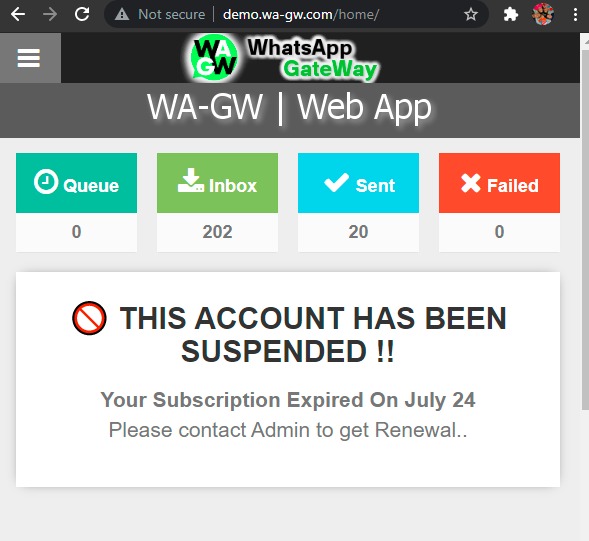The image size is (589, 541).
Task: Click the WA GW logo
Action: [214, 57]
